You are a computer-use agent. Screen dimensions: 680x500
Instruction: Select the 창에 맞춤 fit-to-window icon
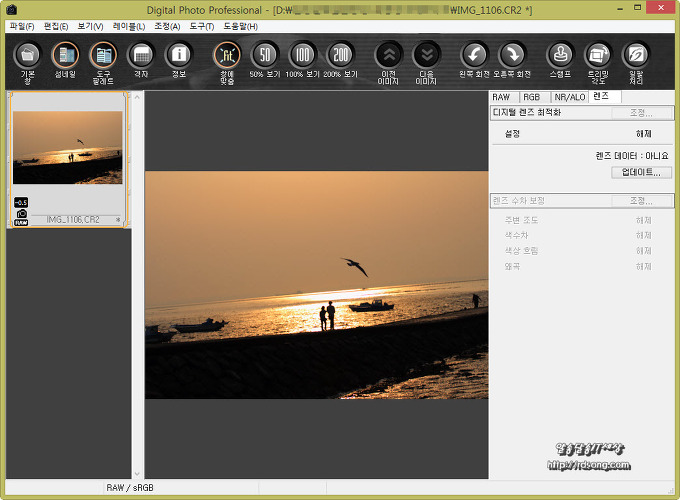pos(227,56)
